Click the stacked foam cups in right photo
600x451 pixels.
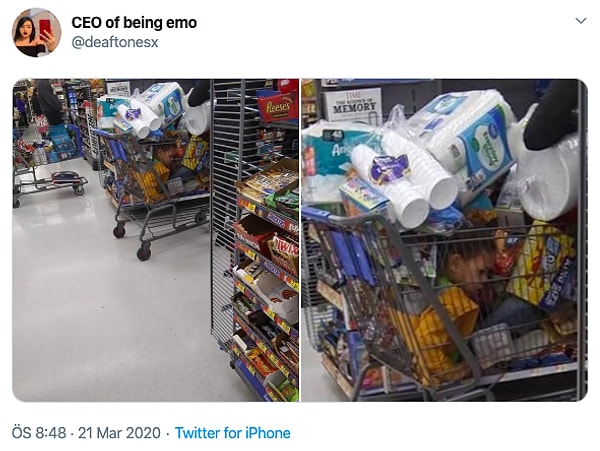pos(404,180)
